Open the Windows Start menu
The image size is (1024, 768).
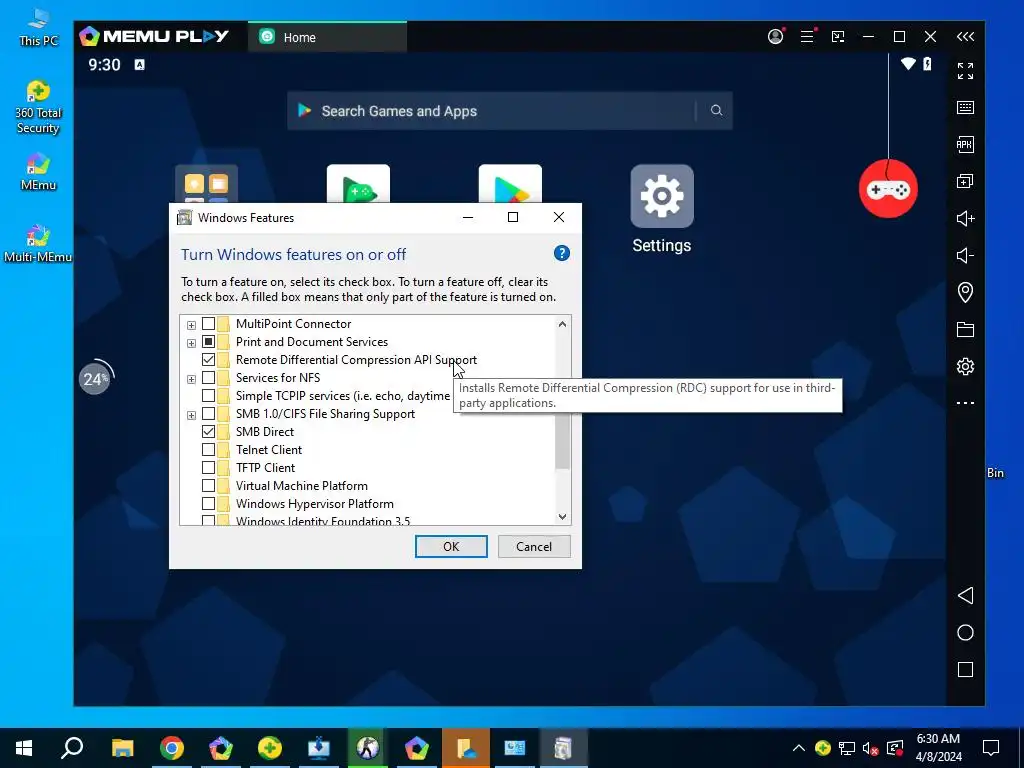click(24, 748)
